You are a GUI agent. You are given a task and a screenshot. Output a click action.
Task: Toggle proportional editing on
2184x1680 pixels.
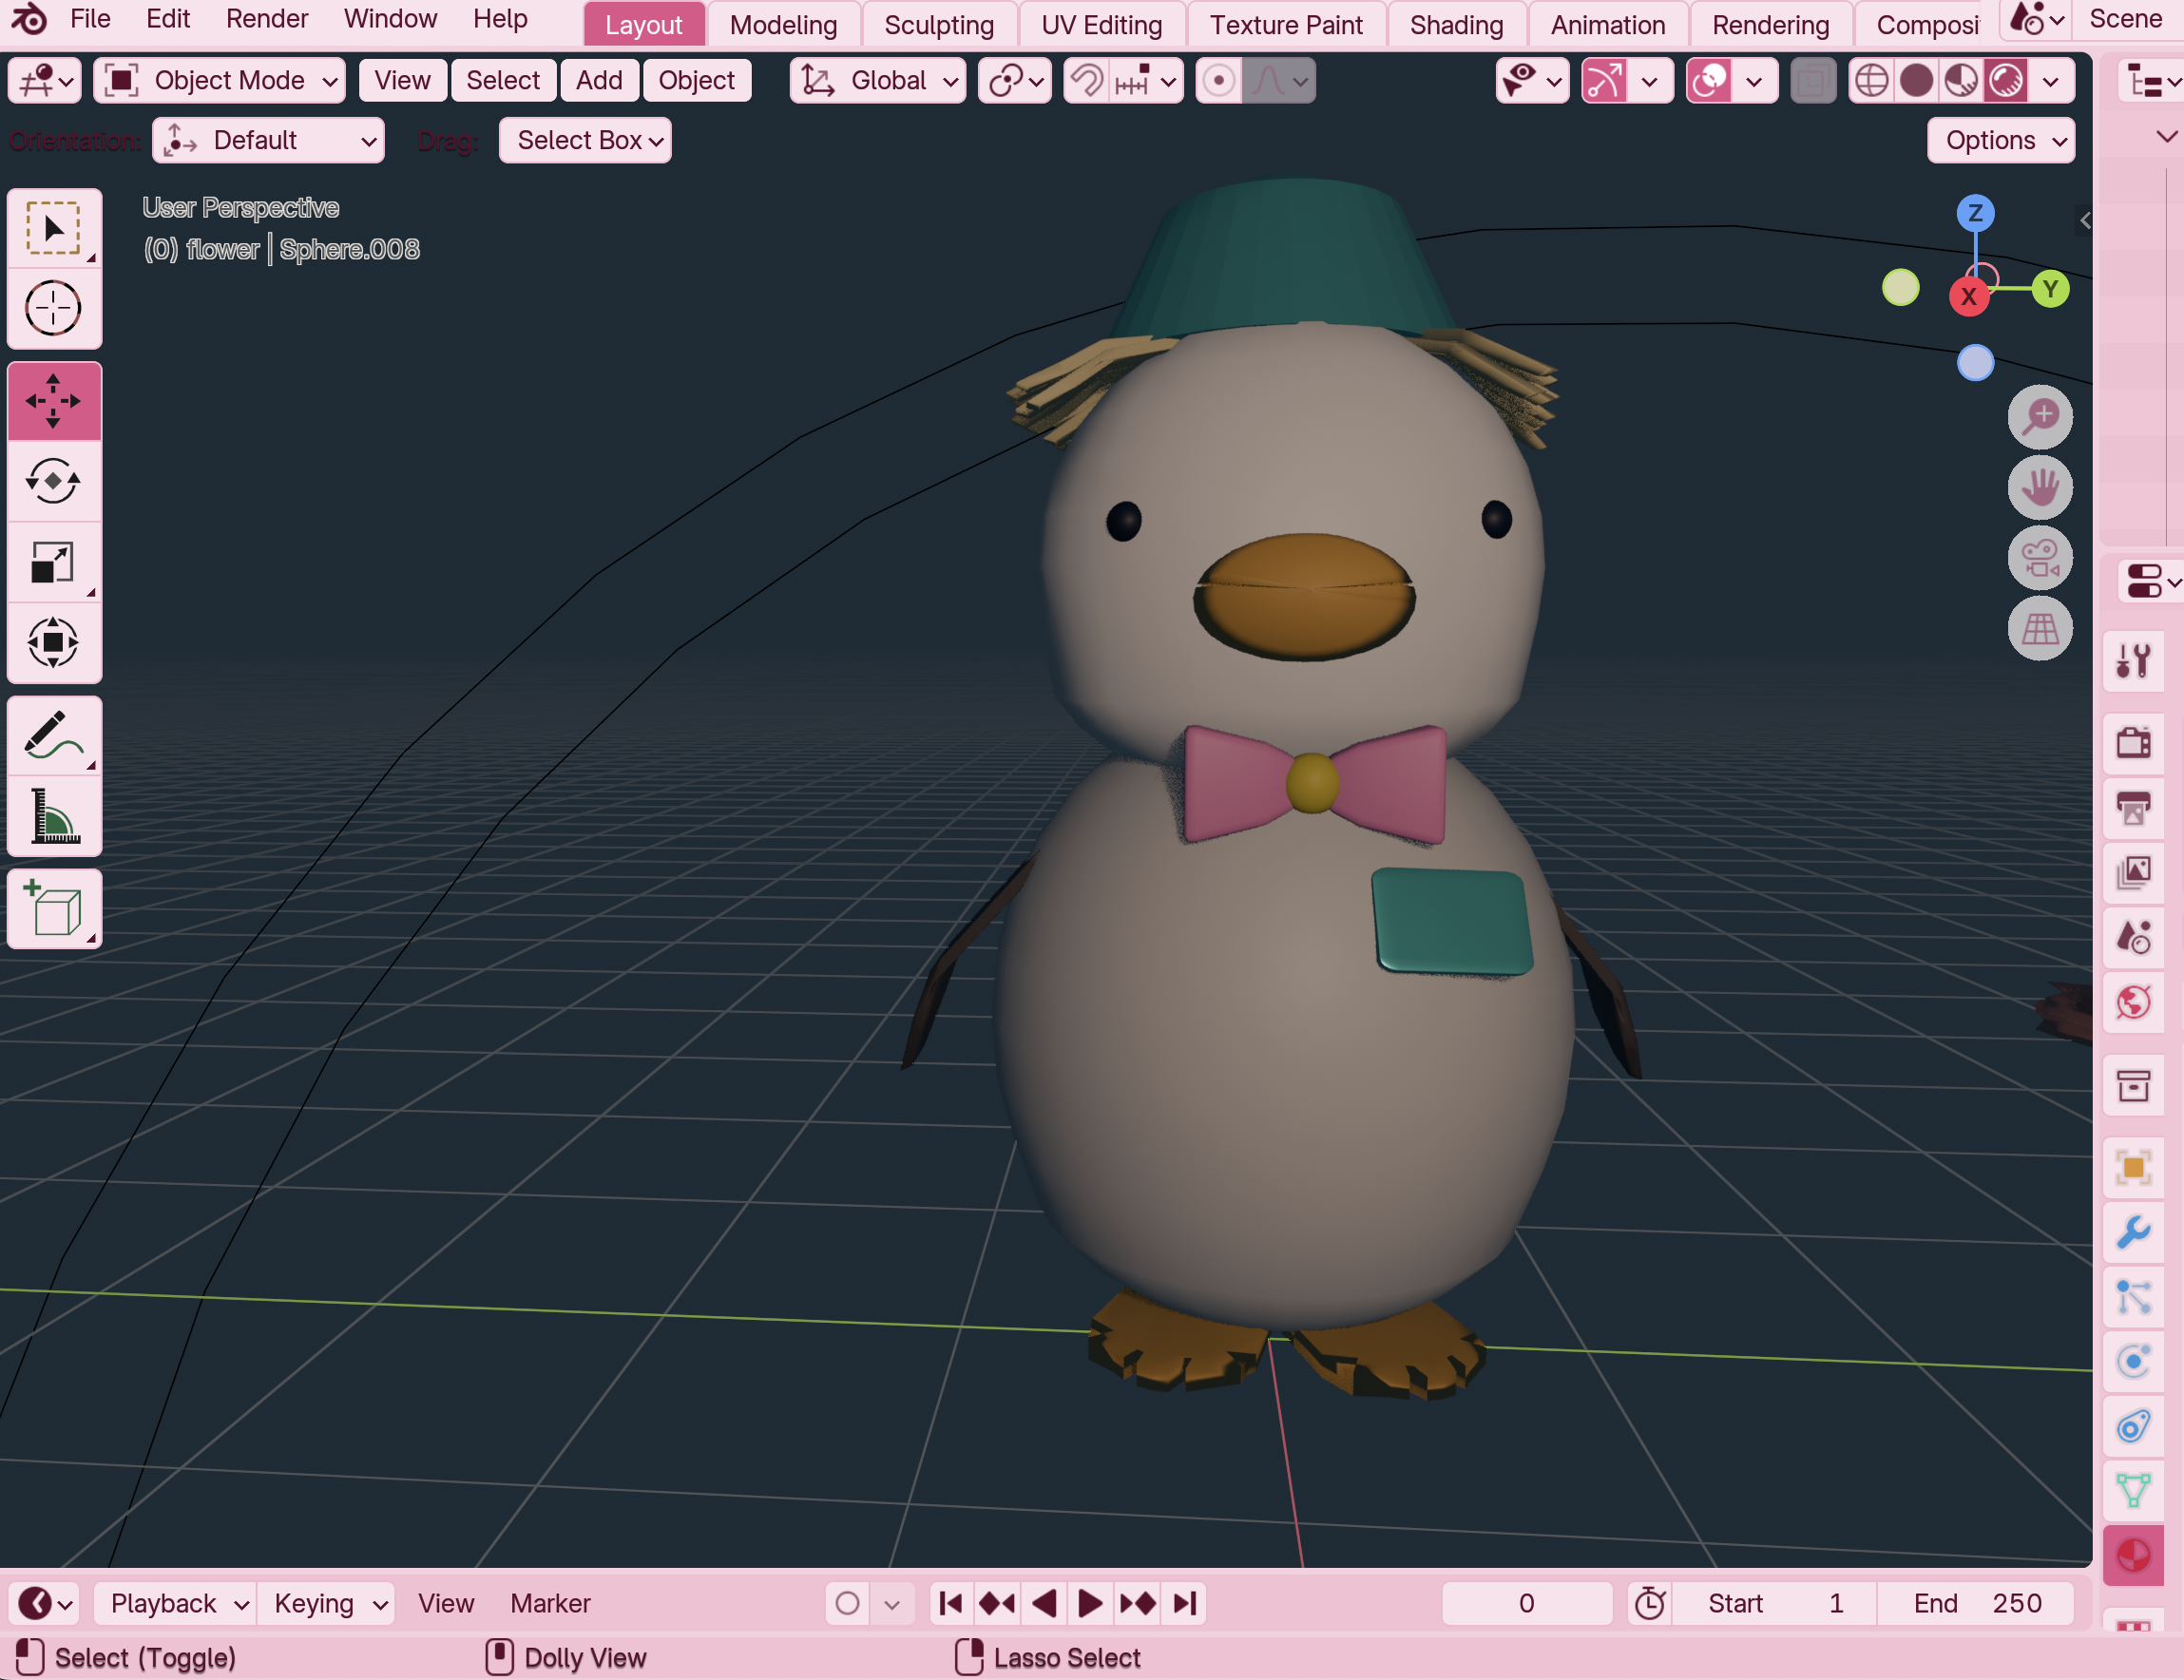[1218, 81]
